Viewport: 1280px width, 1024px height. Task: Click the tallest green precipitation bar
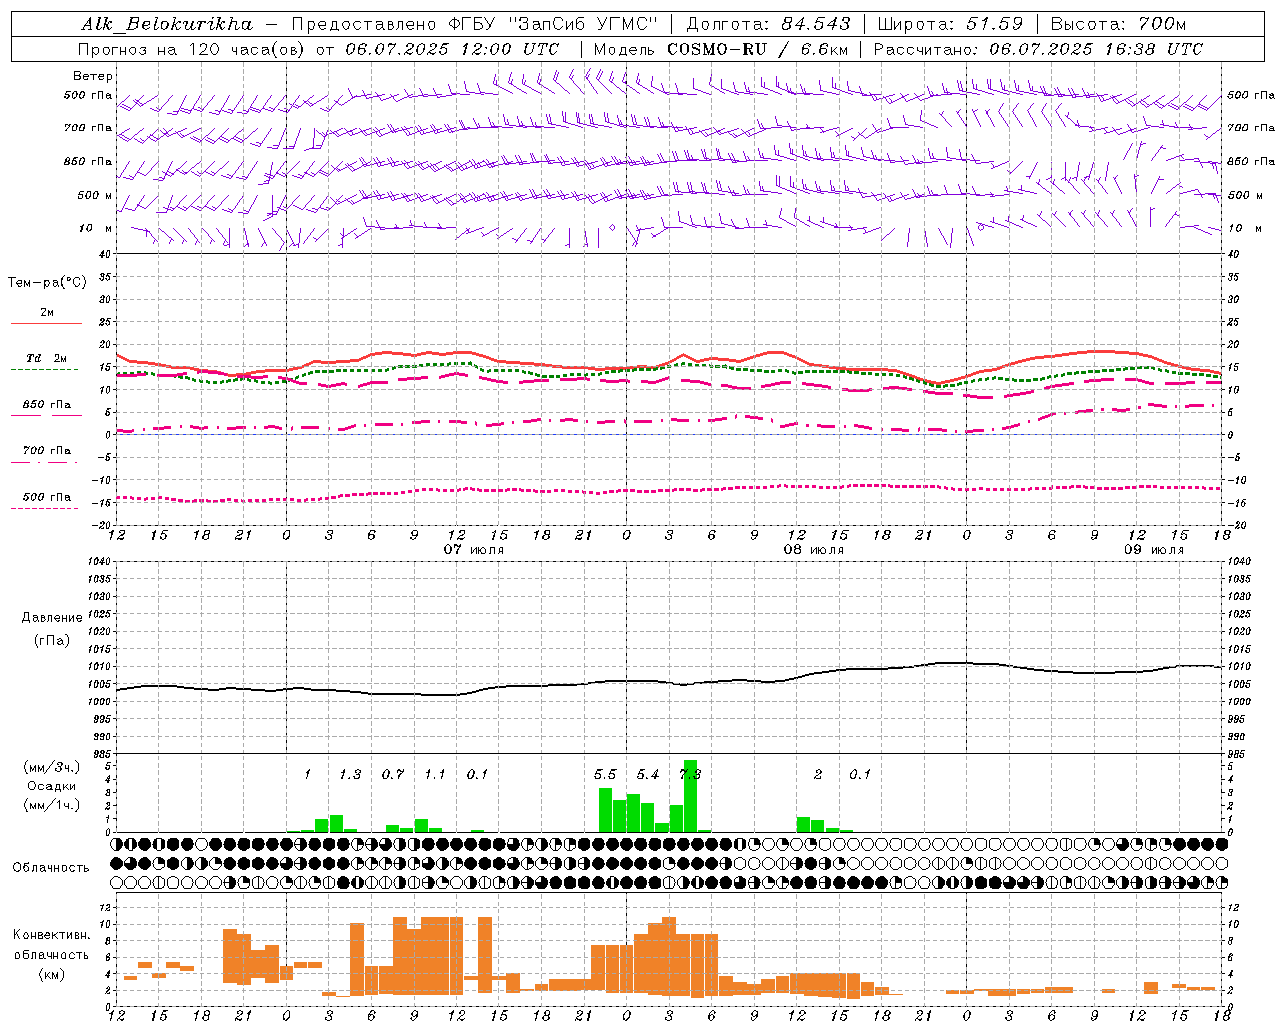[690, 796]
